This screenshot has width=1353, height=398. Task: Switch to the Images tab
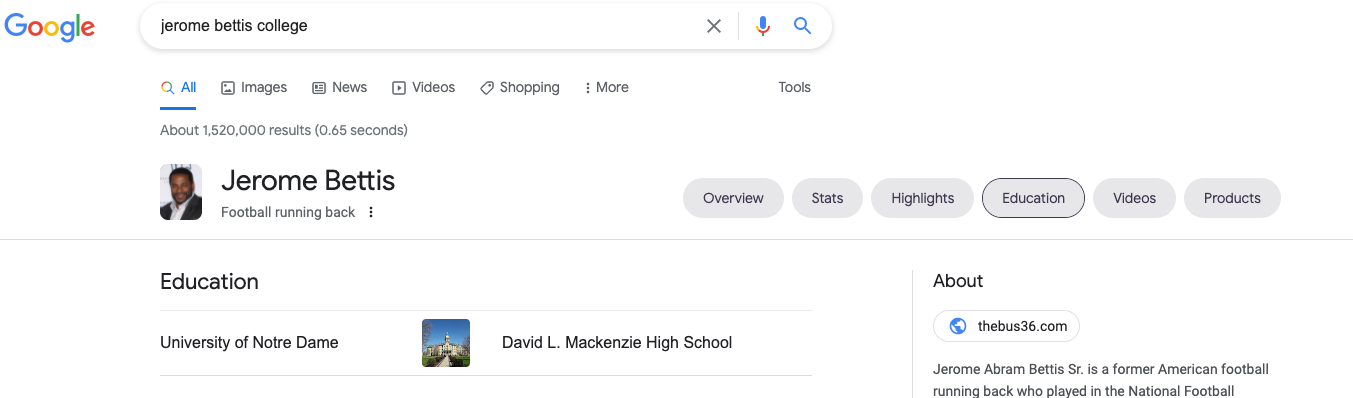click(254, 87)
